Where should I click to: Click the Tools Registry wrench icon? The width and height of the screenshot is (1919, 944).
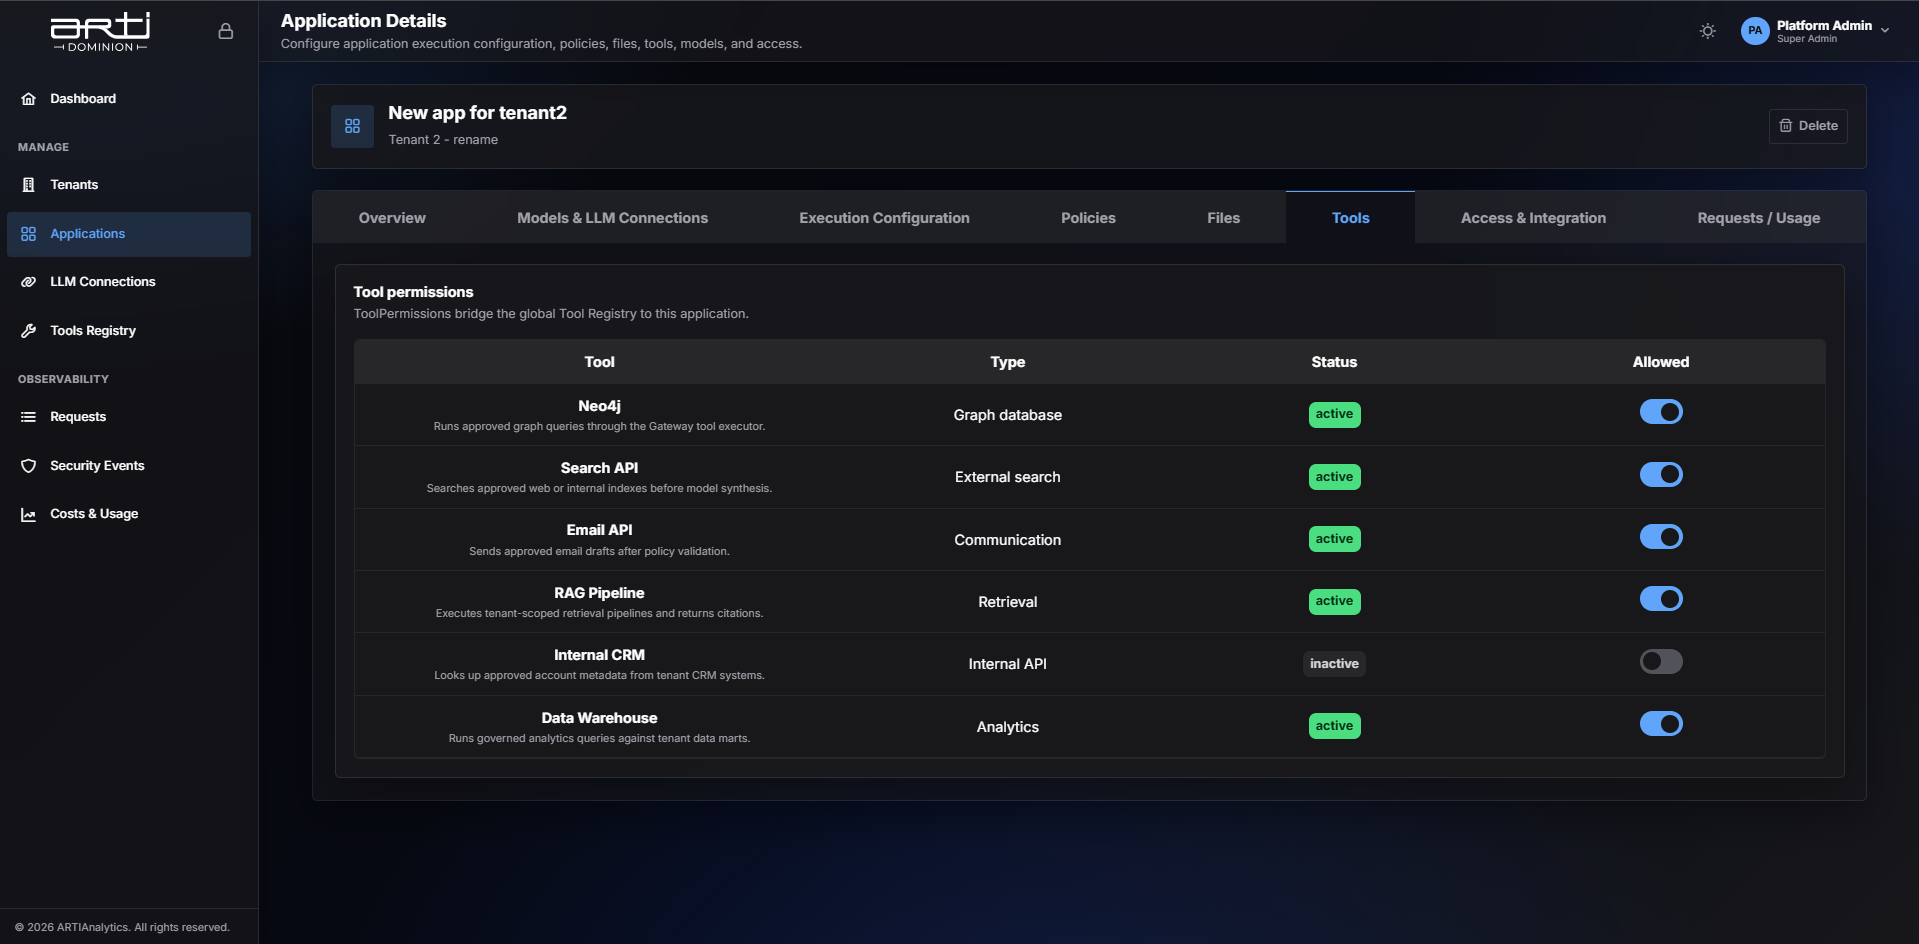(29, 330)
